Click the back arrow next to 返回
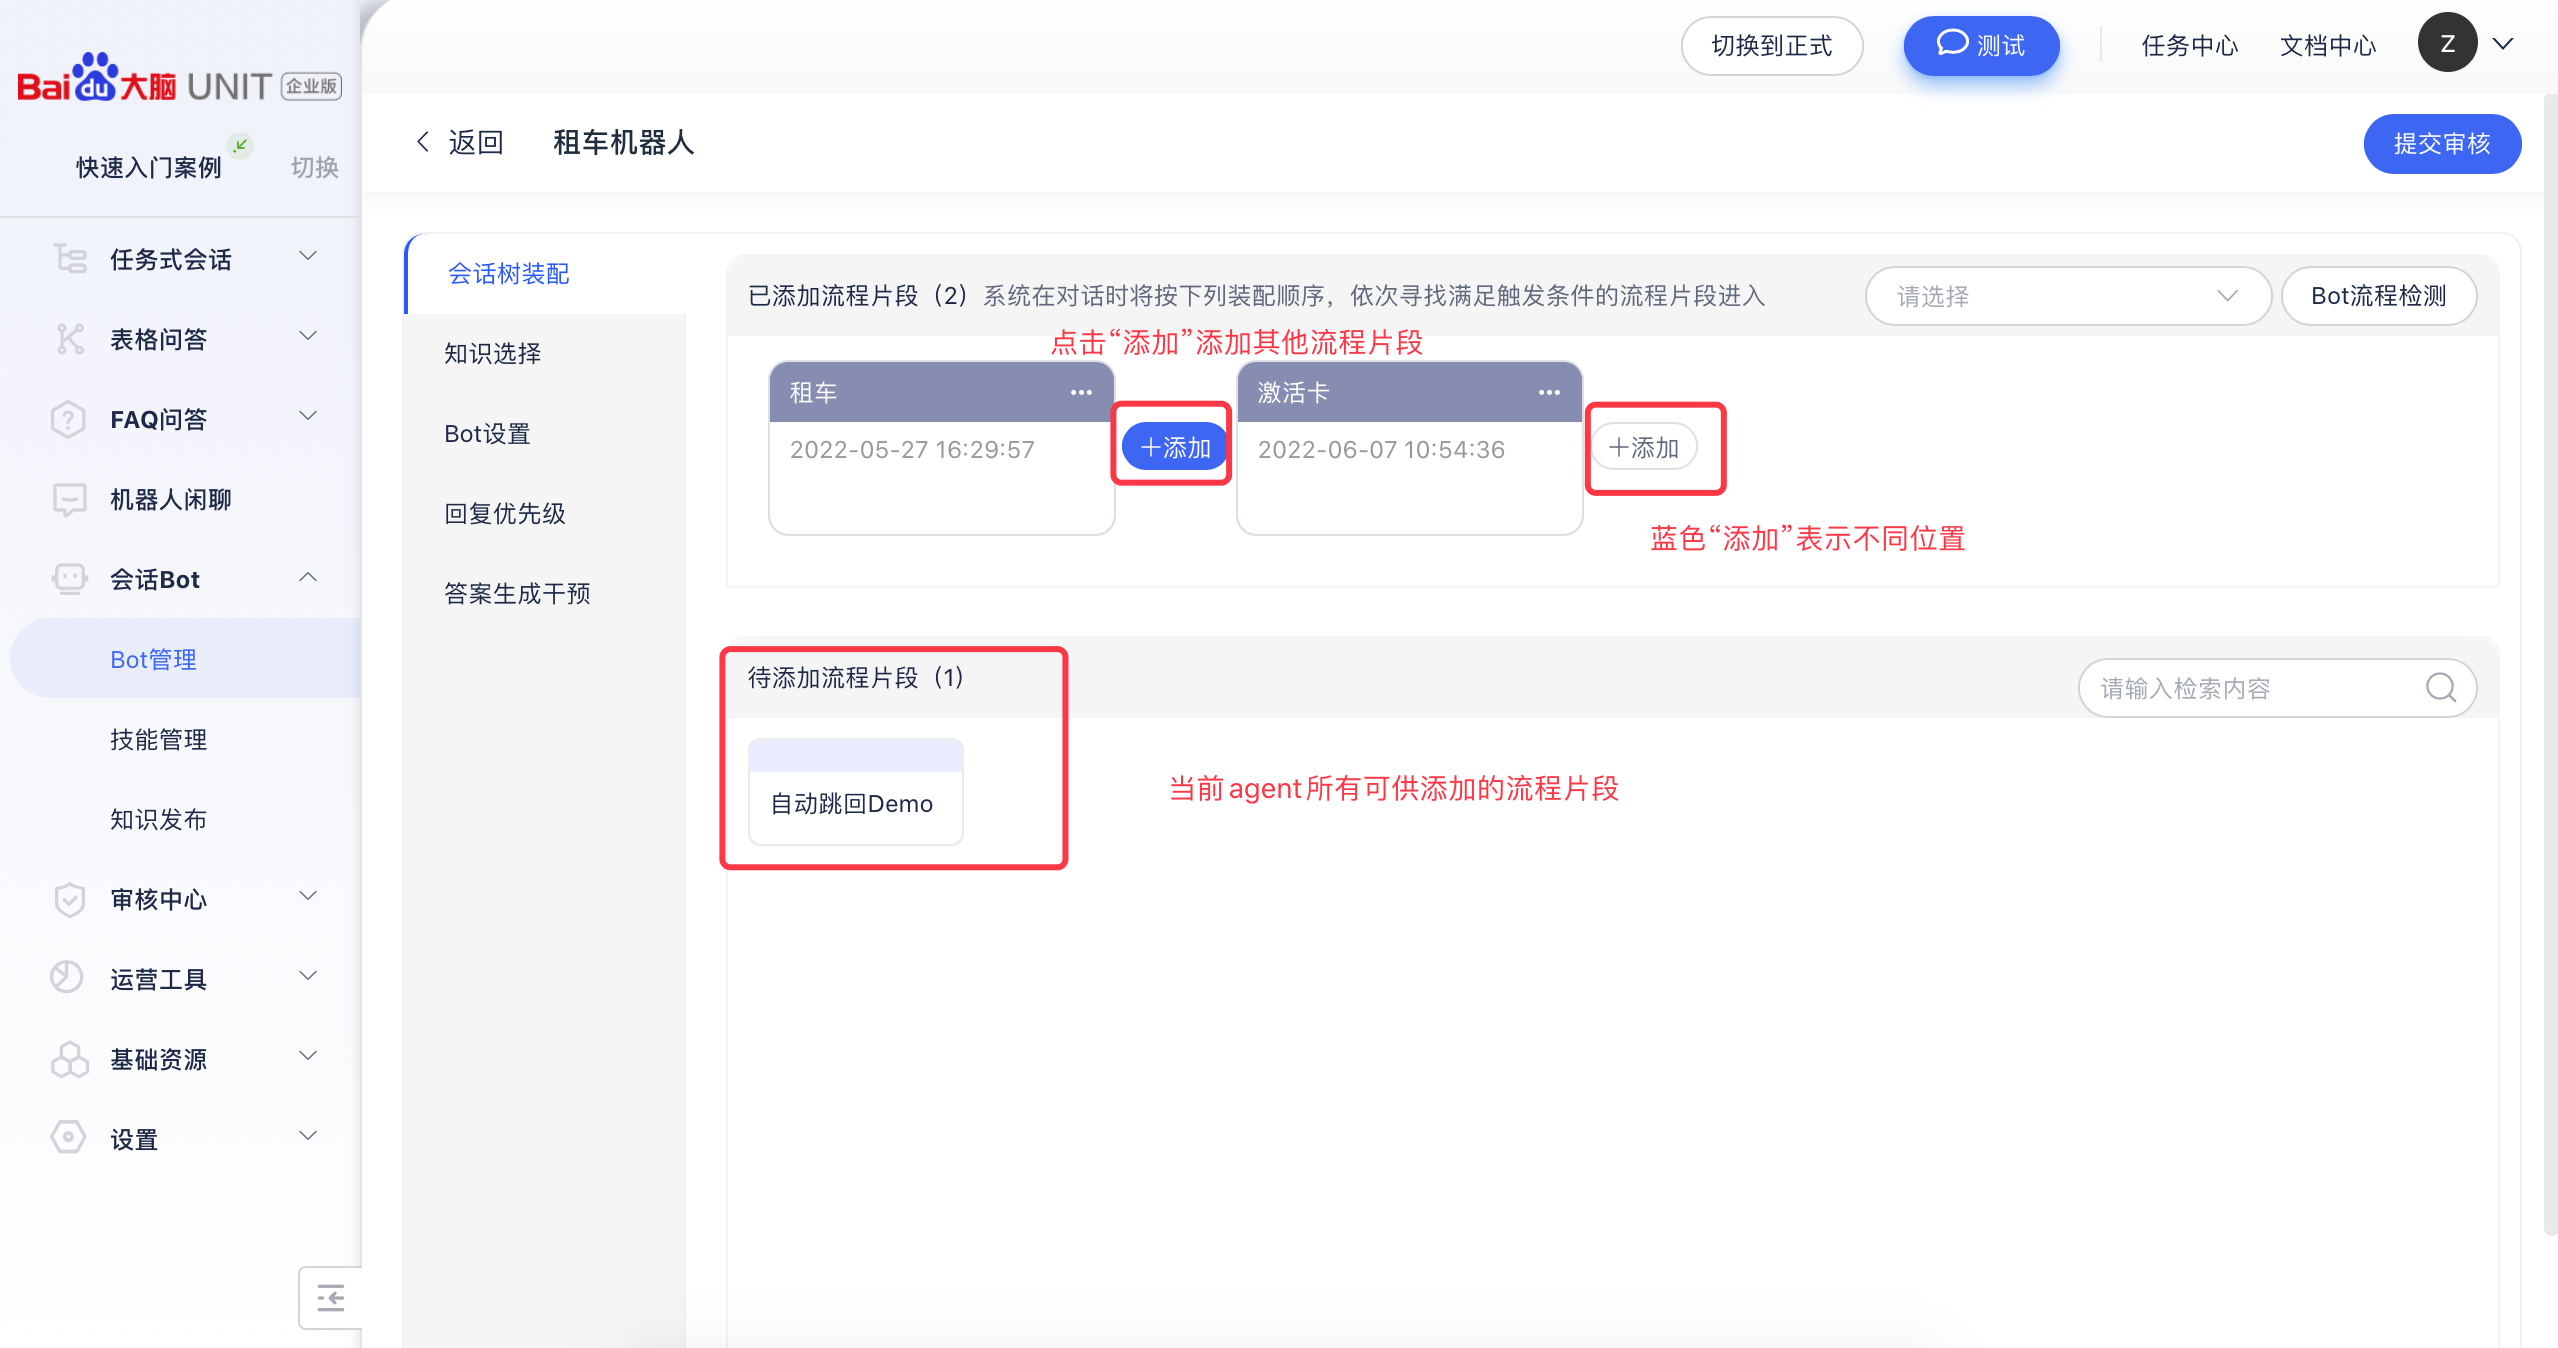The height and width of the screenshot is (1348, 2558). [x=423, y=142]
